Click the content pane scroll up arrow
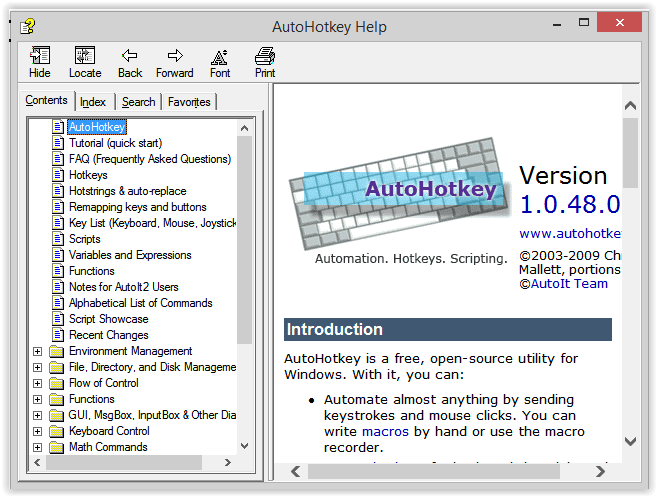Viewport: 657px width, 497px height. [631, 106]
